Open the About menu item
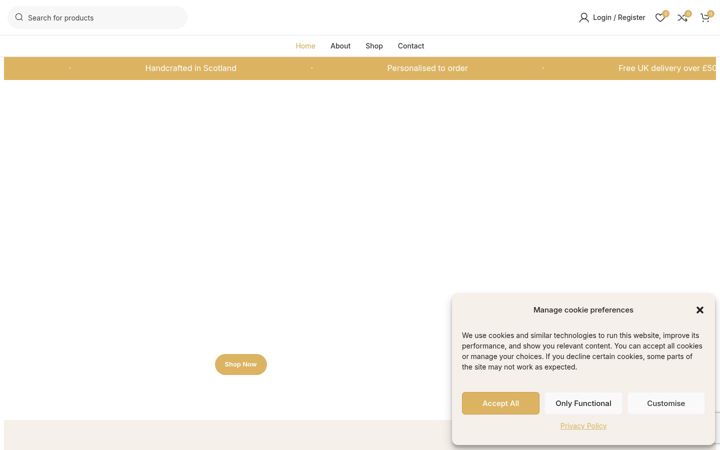The height and width of the screenshot is (450, 720). point(340,46)
